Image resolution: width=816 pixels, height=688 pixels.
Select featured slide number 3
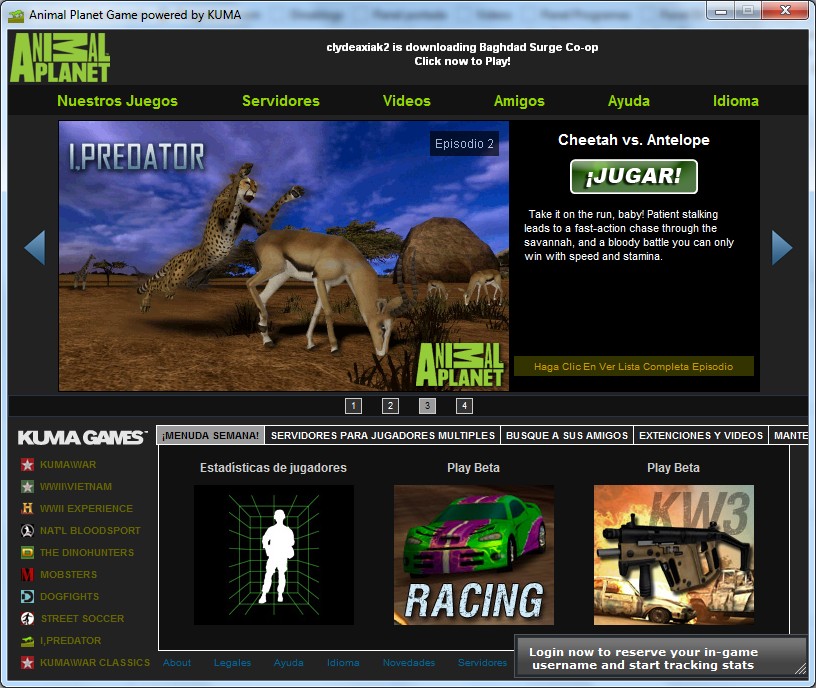[x=427, y=405]
